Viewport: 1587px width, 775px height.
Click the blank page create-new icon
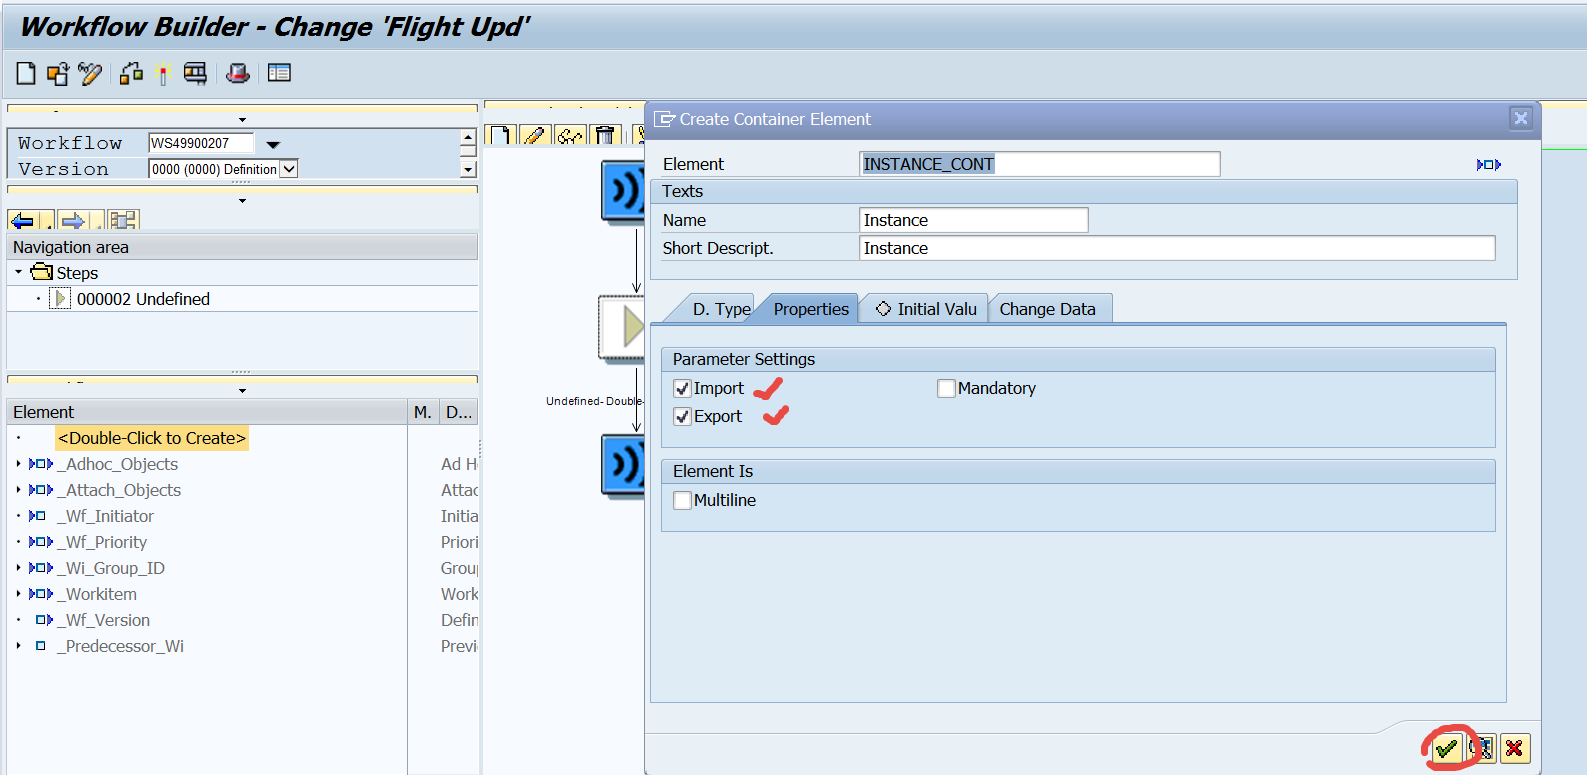point(26,73)
